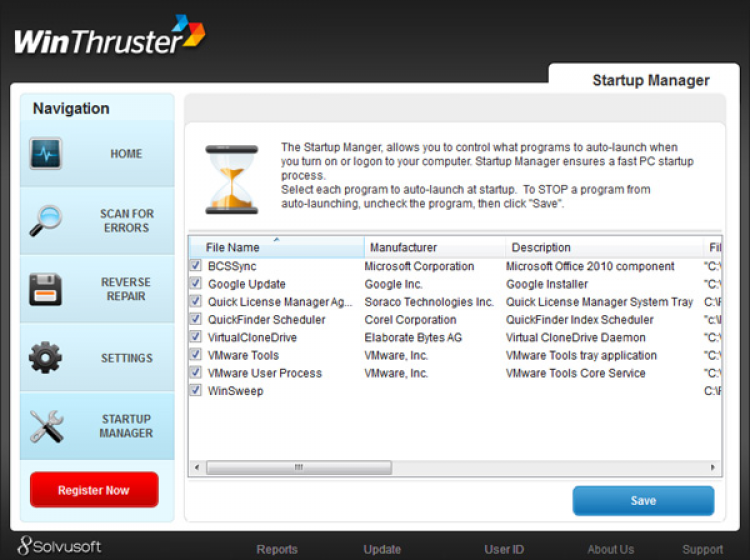Open the Support footer link
Viewport: 750px width, 560px height.
click(703, 549)
